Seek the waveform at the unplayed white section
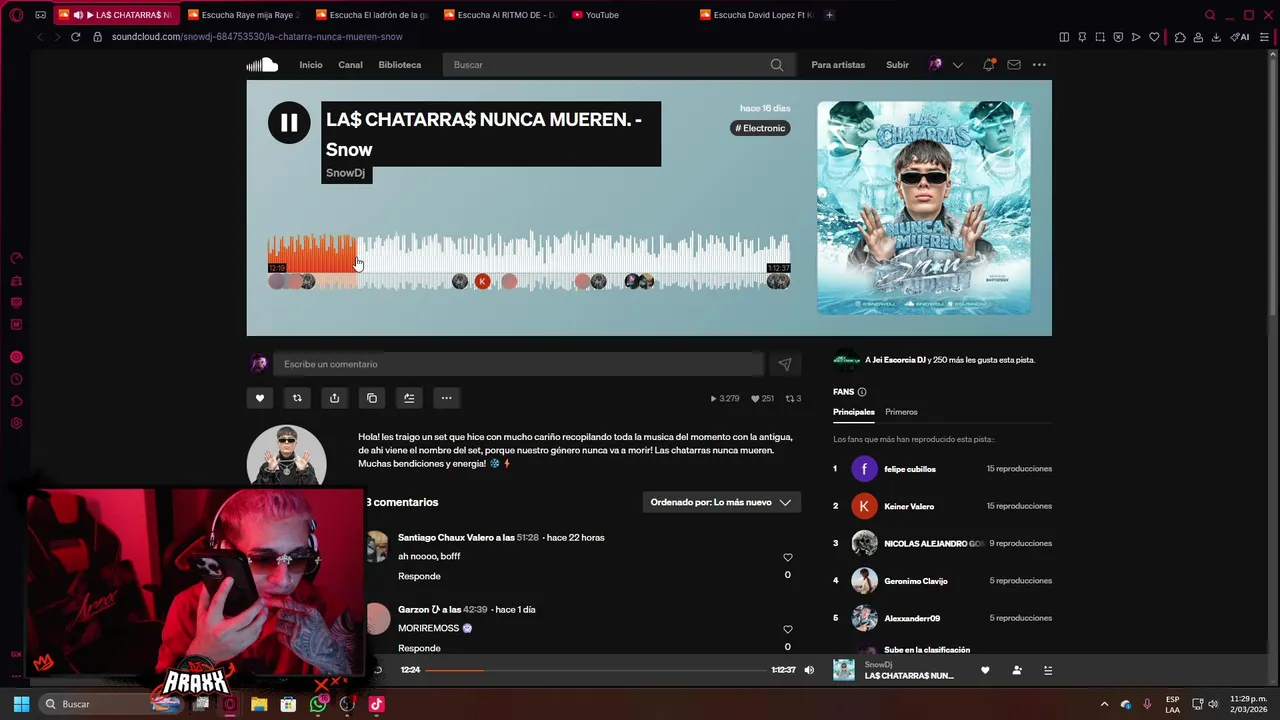Viewport: 1280px width, 720px height. point(575,252)
